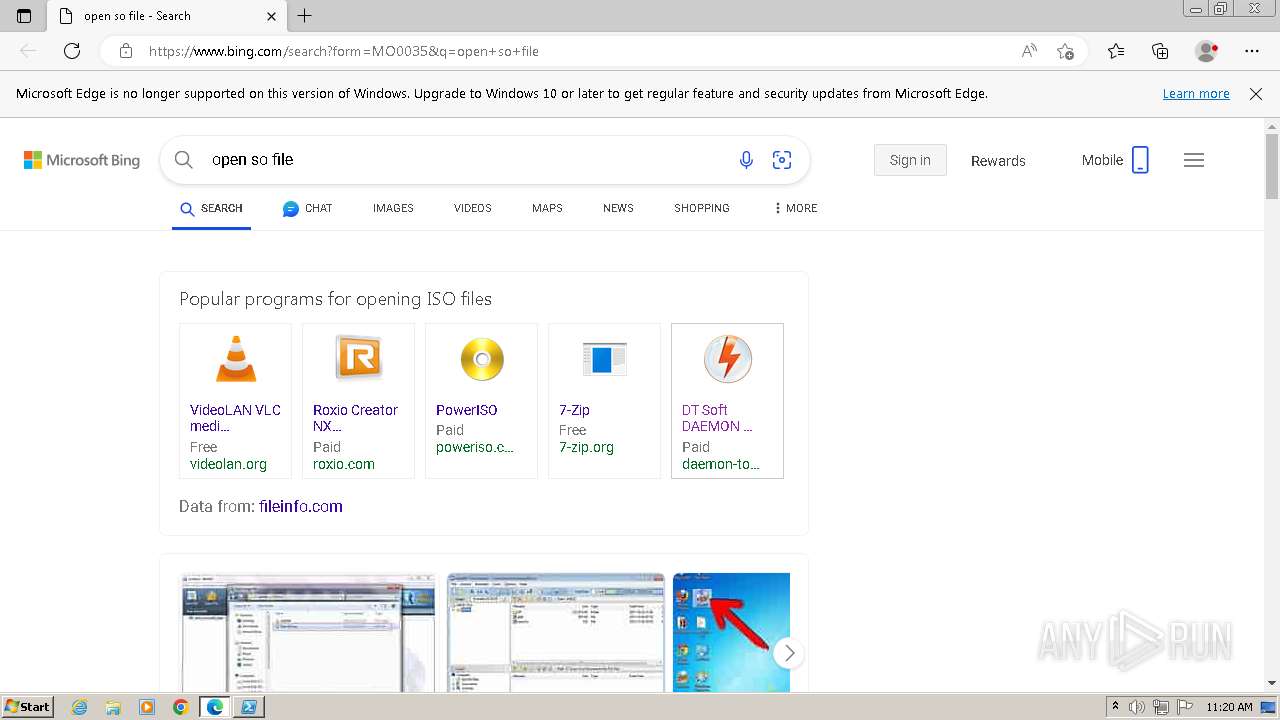Add this page to favorites
Image resolution: width=1280 pixels, height=720 pixels.
[x=1066, y=51]
